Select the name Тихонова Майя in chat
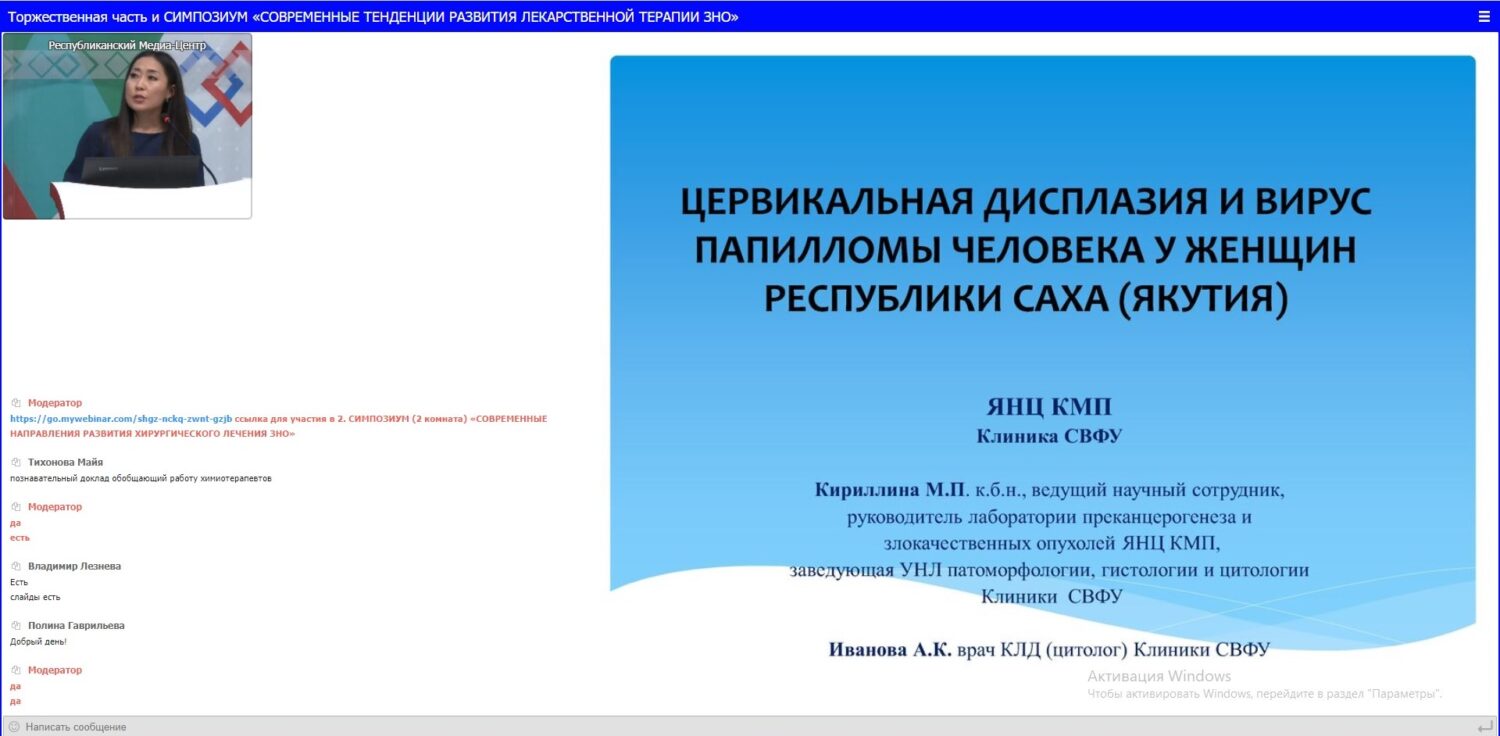Image resolution: width=1500 pixels, height=736 pixels. pyautogui.click(x=65, y=463)
